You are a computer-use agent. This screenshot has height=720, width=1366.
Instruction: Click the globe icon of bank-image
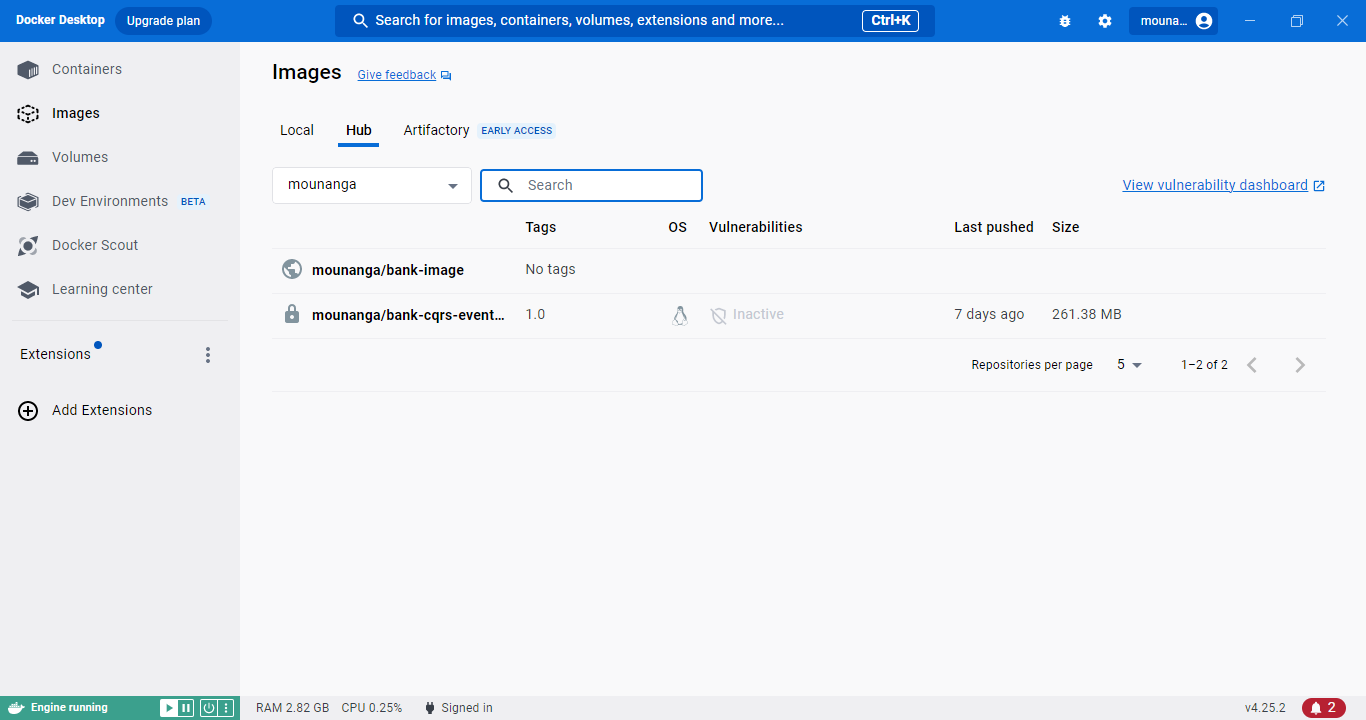(x=292, y=269)
